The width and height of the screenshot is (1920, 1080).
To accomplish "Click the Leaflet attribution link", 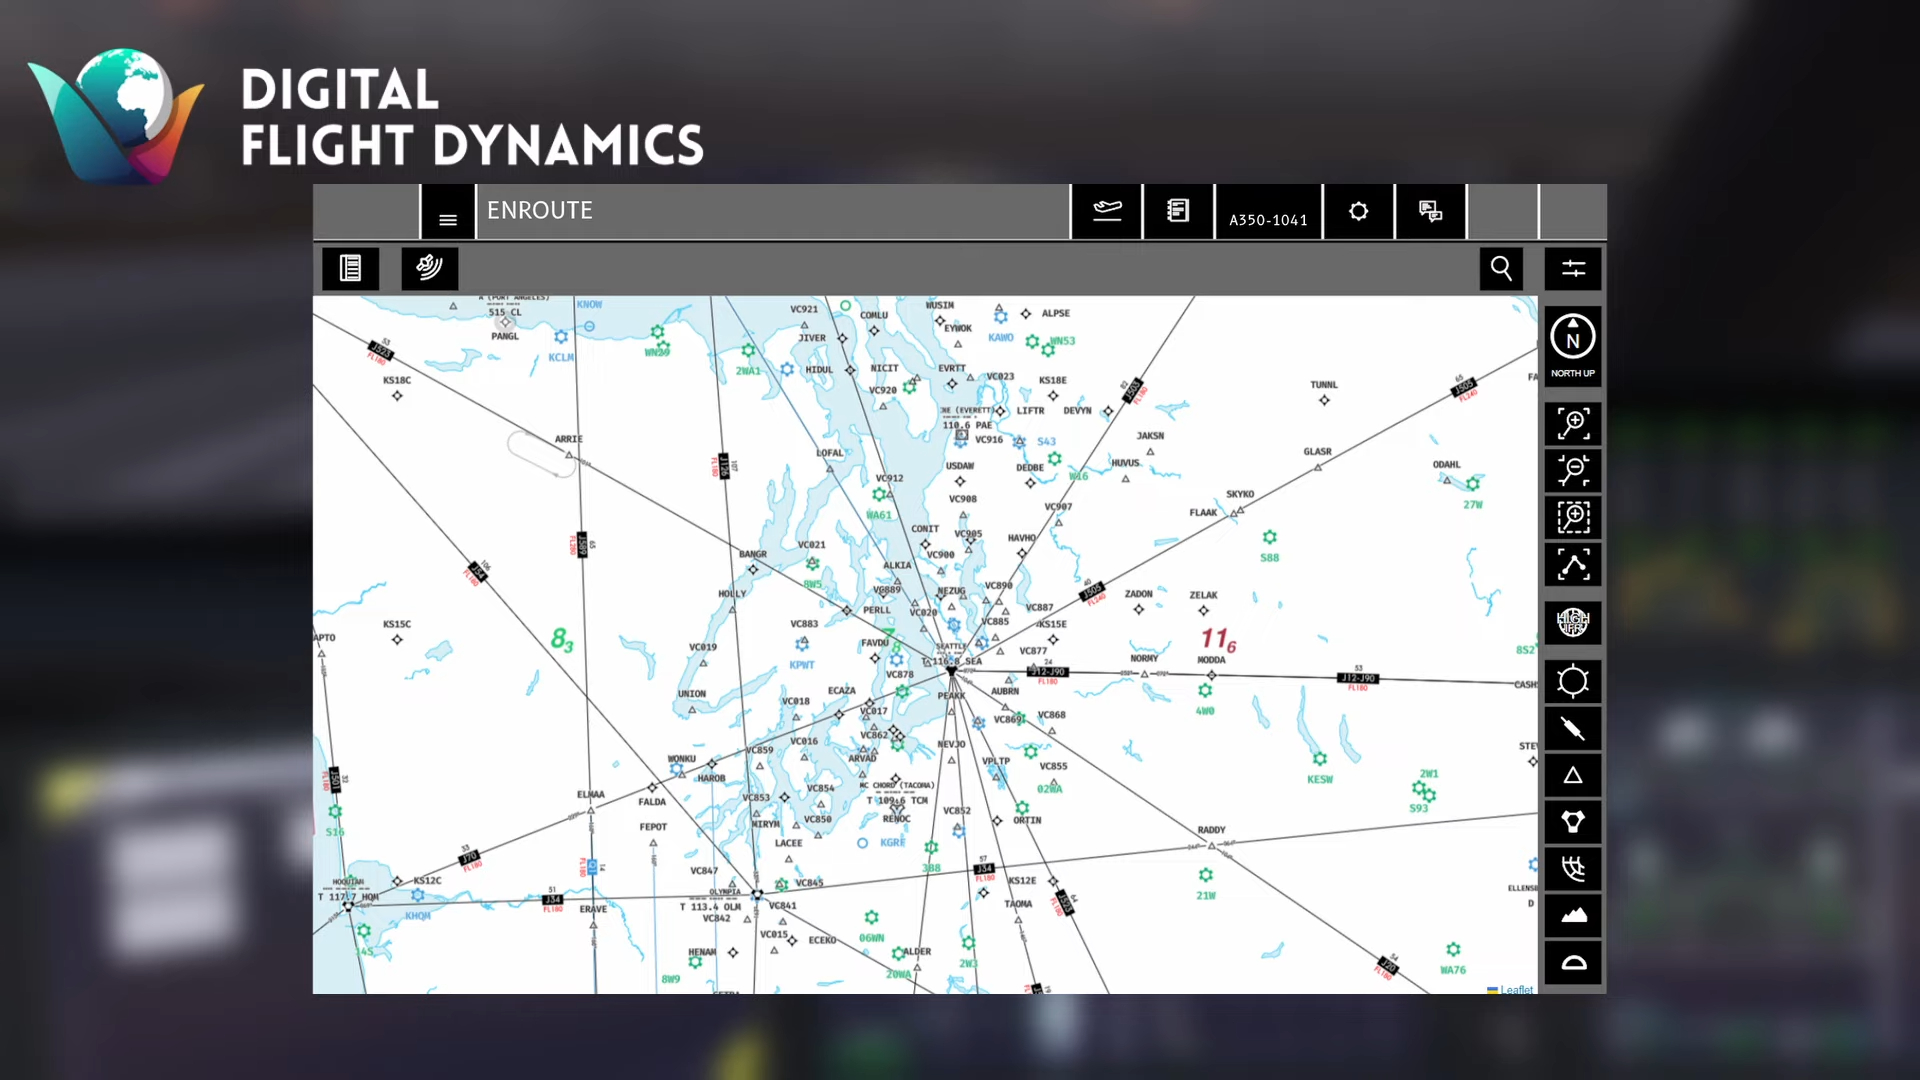I will 1515,990.
